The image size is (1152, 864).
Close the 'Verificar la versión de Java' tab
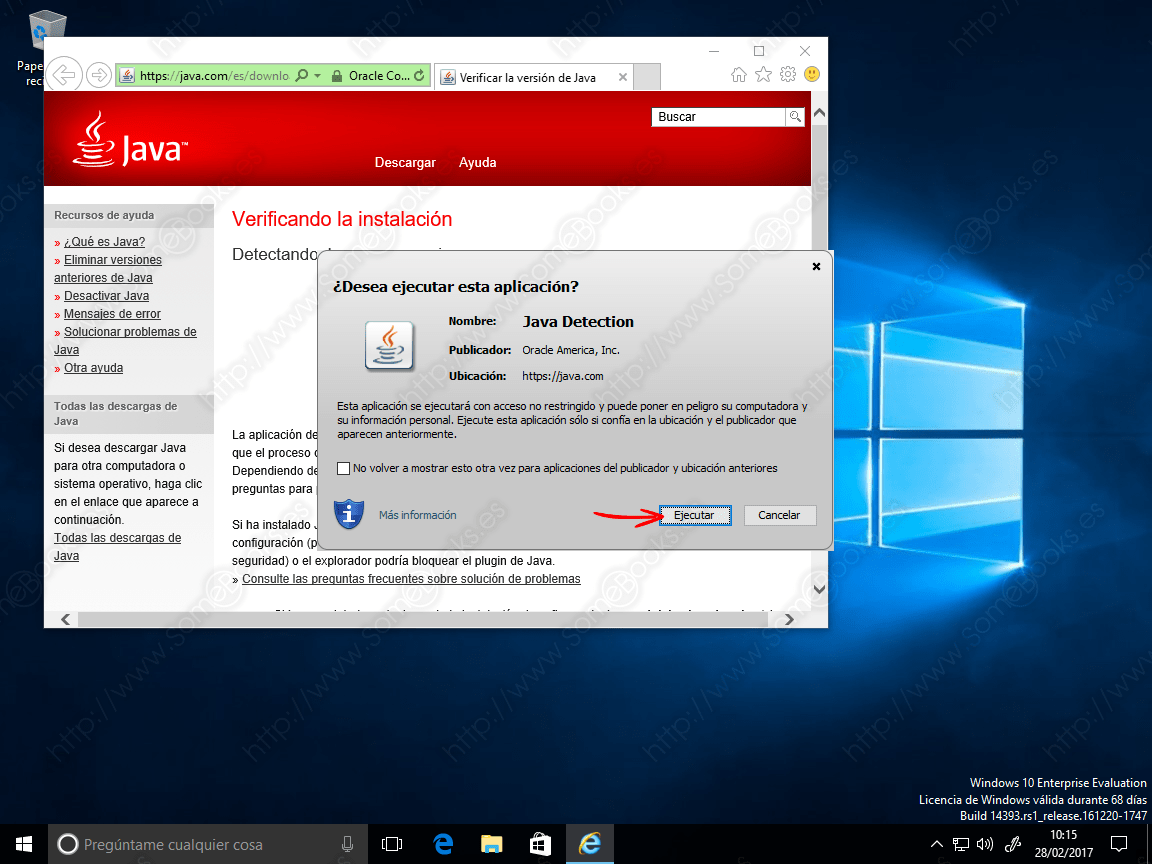click(x=622, y=77)
